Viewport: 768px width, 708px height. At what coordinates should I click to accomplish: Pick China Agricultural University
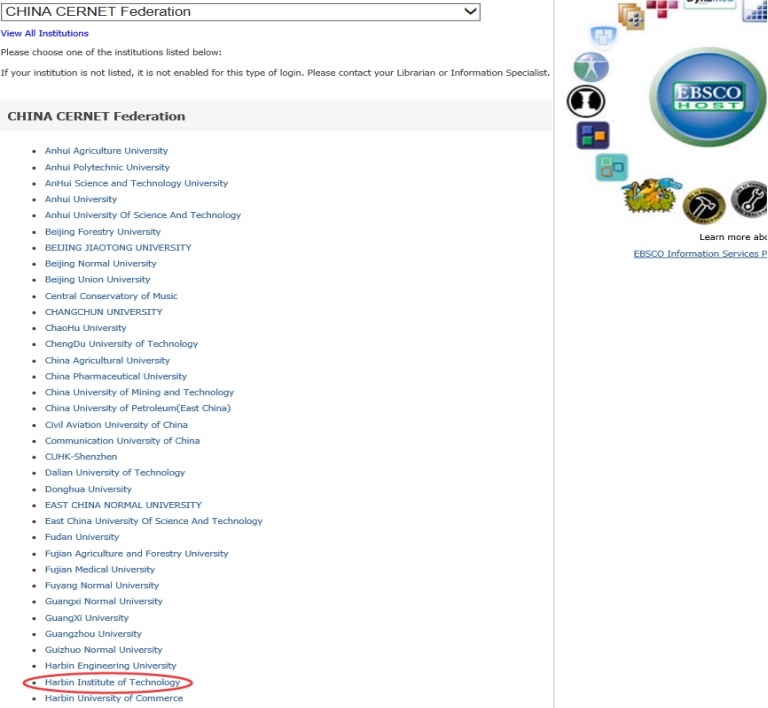(107, 360)
